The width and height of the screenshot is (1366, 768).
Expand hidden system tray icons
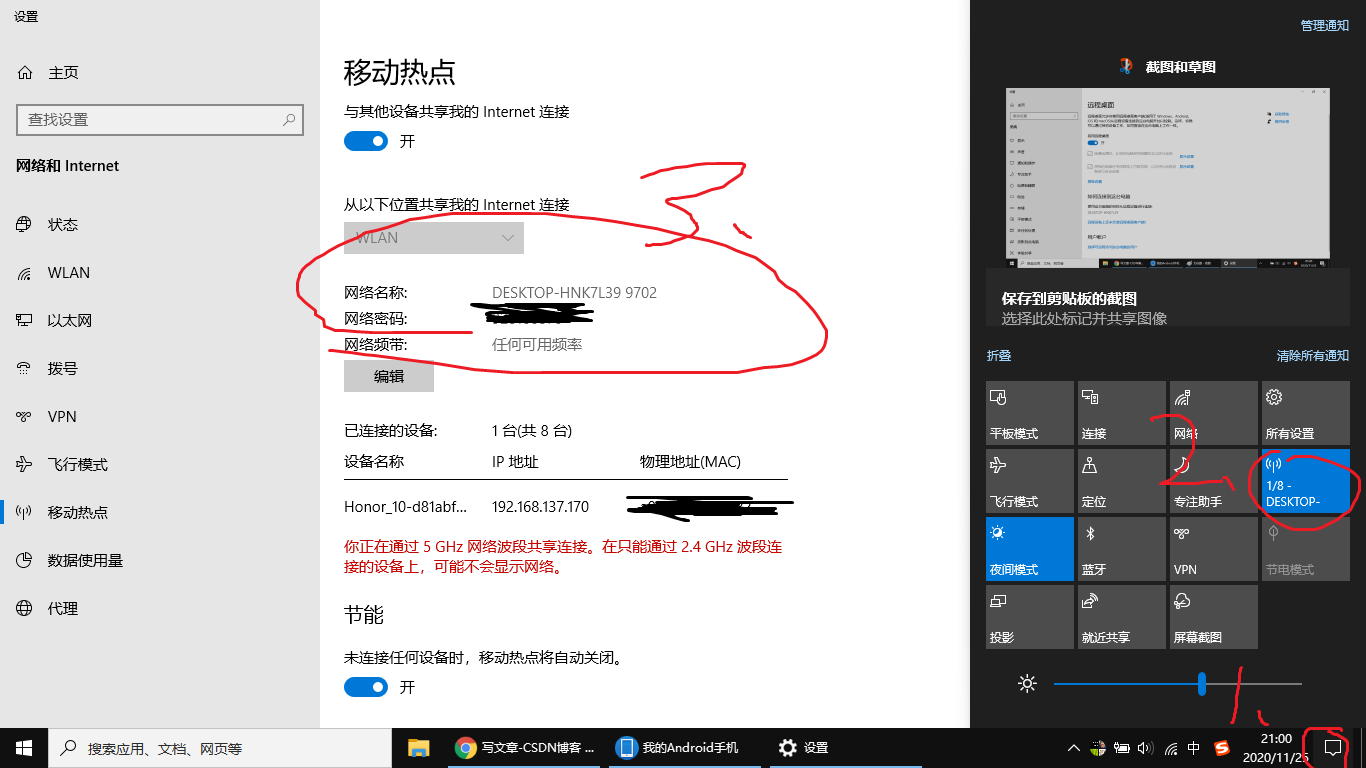coord(1072,747)
